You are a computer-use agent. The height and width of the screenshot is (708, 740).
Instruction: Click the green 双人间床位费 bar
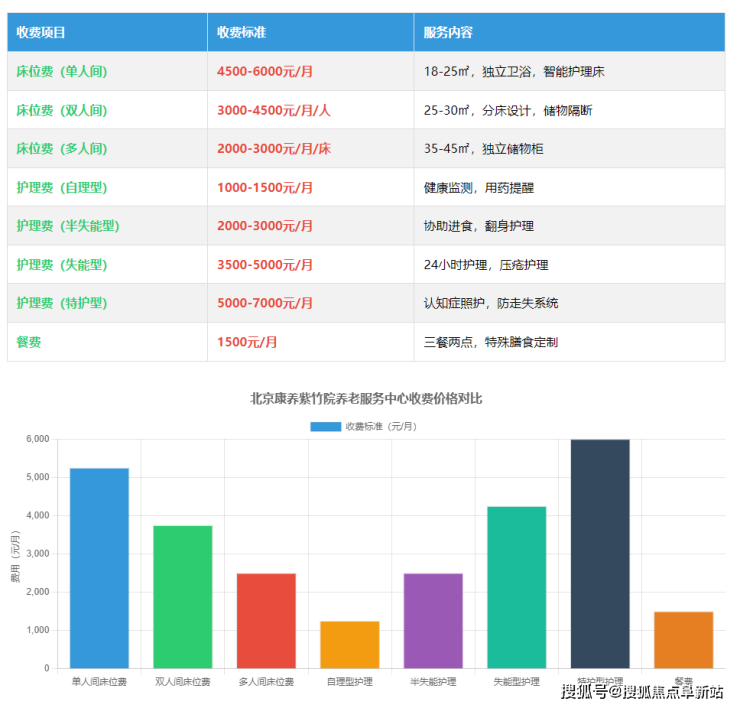tap(182, 596)
